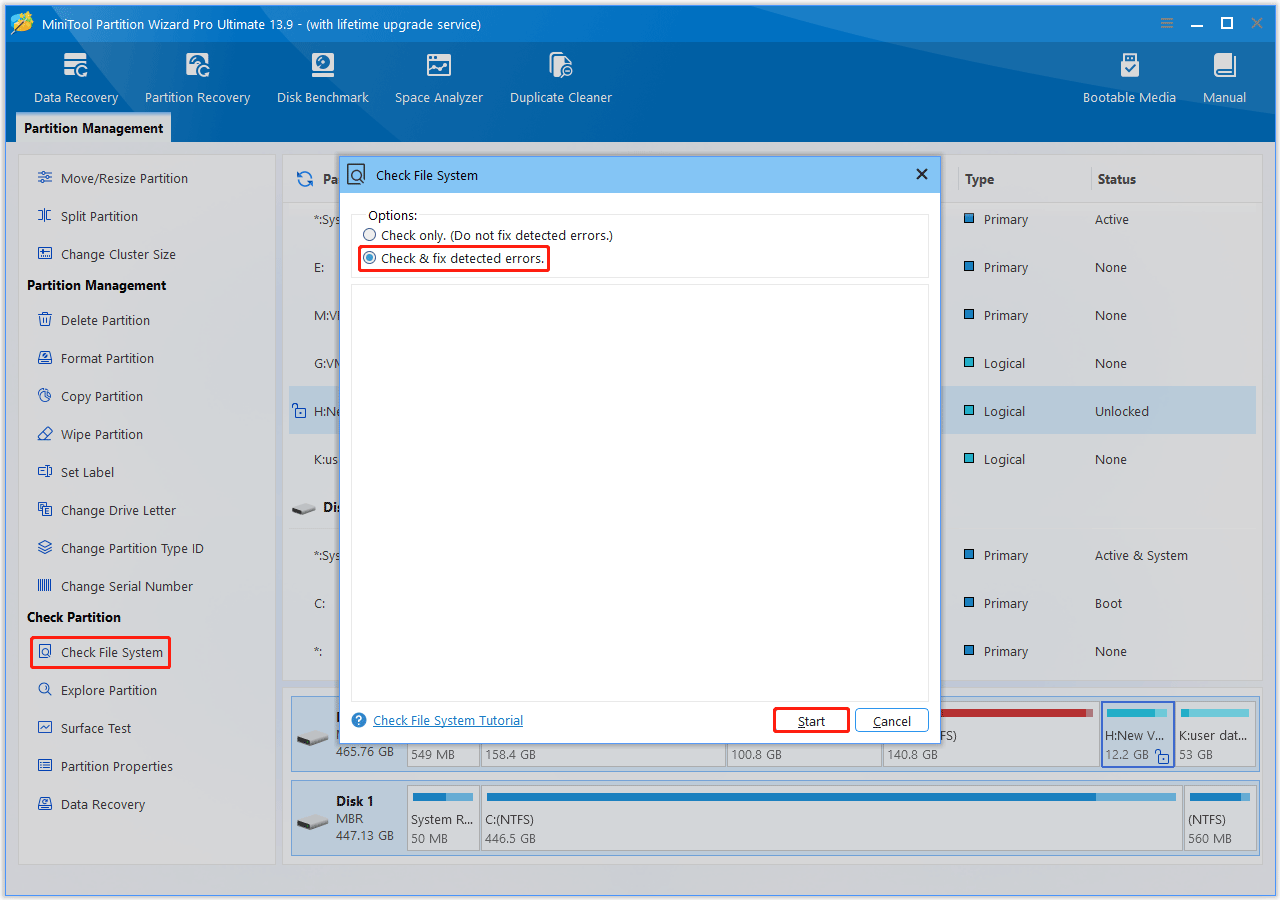Screen dimensions: 1280x900
Task: Open Partition Properties
Action: (116, 766)
